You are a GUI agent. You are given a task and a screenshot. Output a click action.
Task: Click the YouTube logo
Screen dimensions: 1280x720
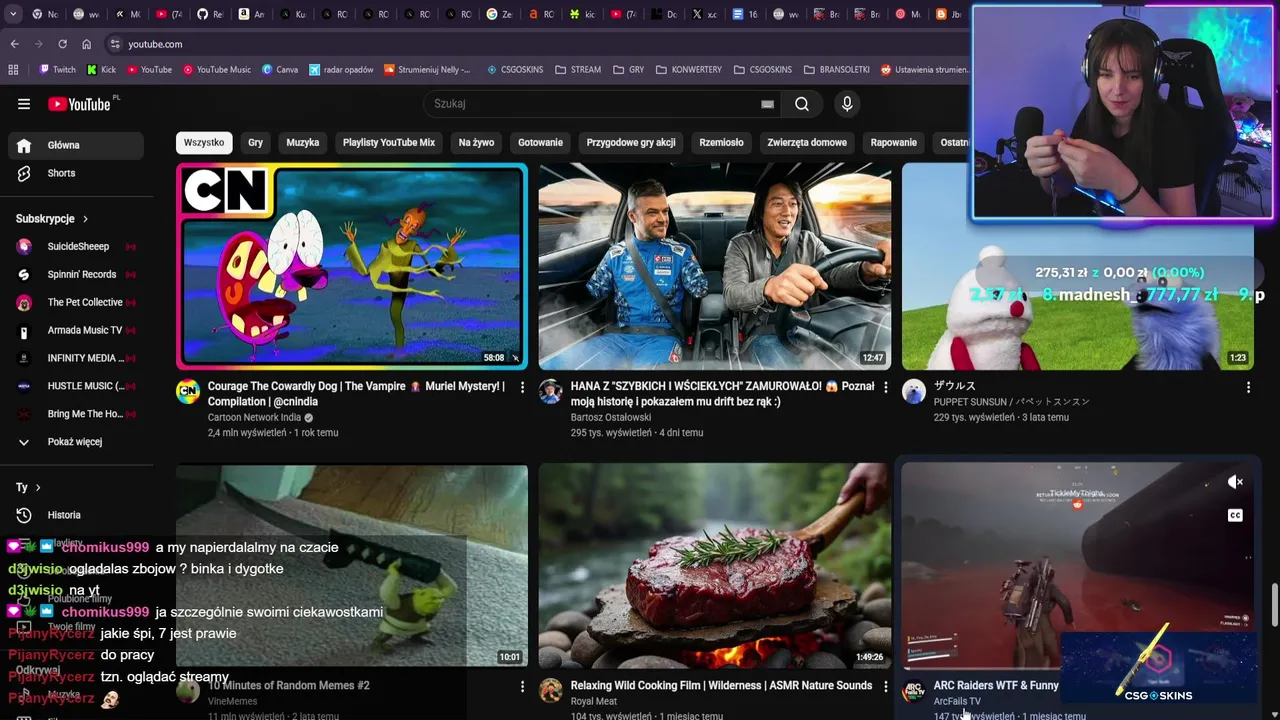(79, 104)
